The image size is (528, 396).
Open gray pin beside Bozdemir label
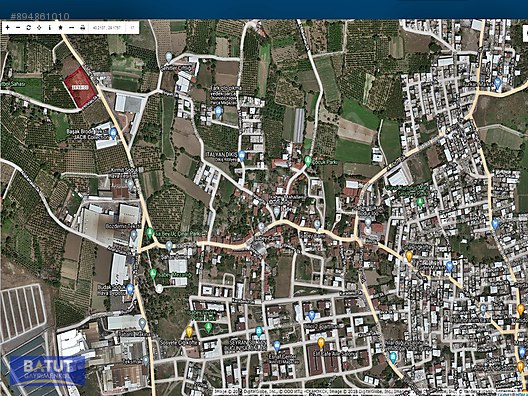tap(134, 235)
